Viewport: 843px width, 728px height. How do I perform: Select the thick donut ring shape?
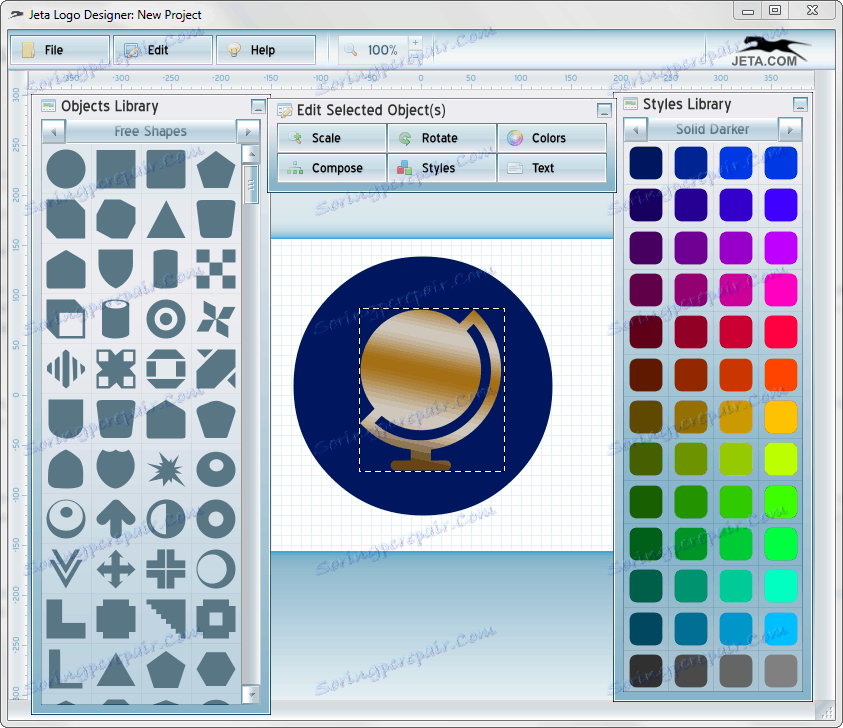click(x=216, y=519)
